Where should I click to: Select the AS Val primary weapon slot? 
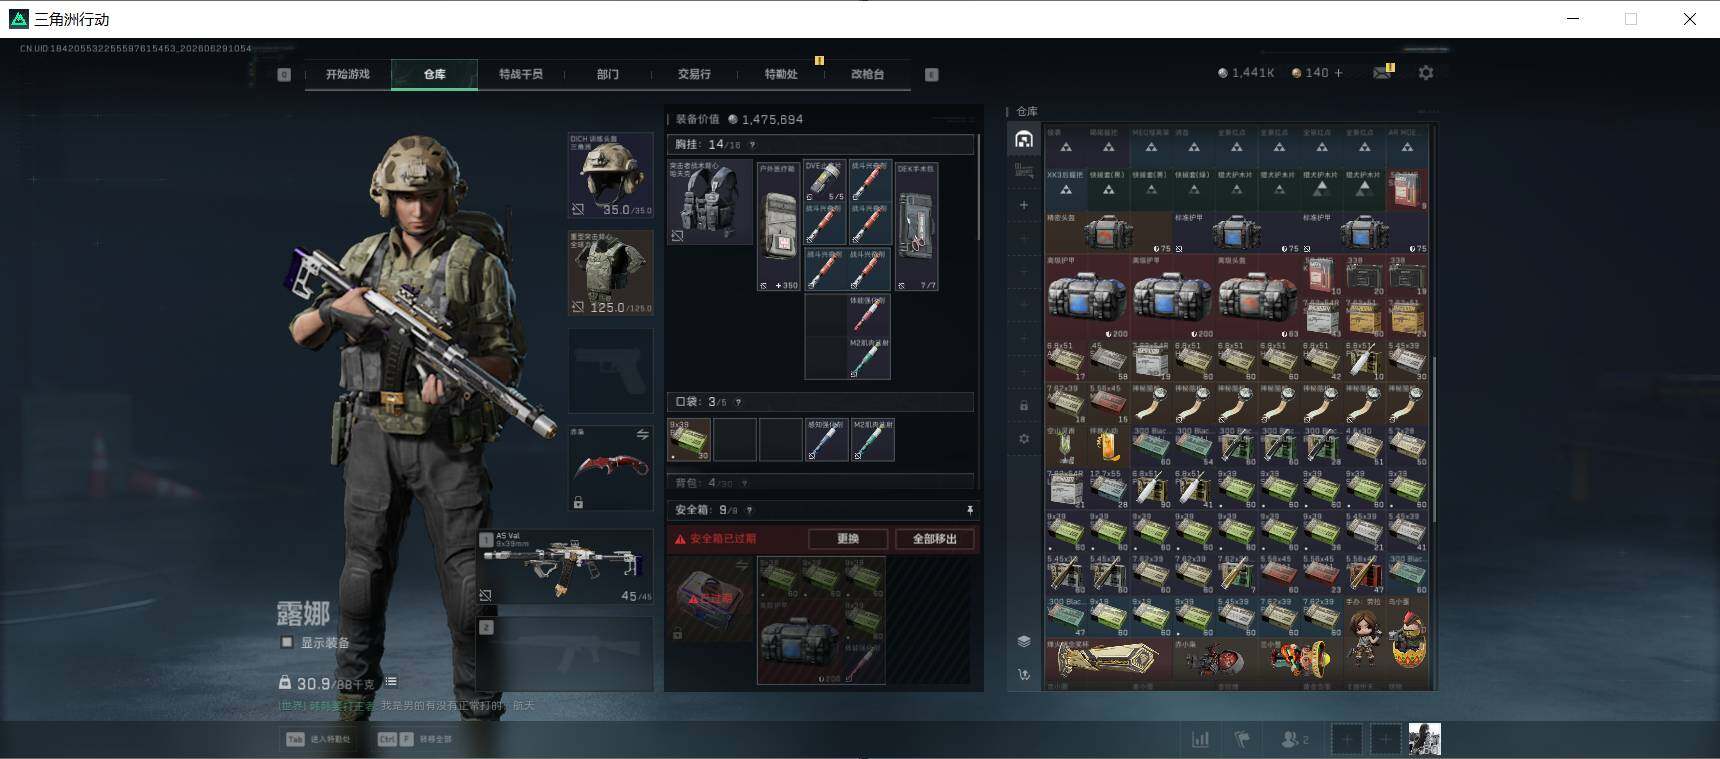[566, 567]
